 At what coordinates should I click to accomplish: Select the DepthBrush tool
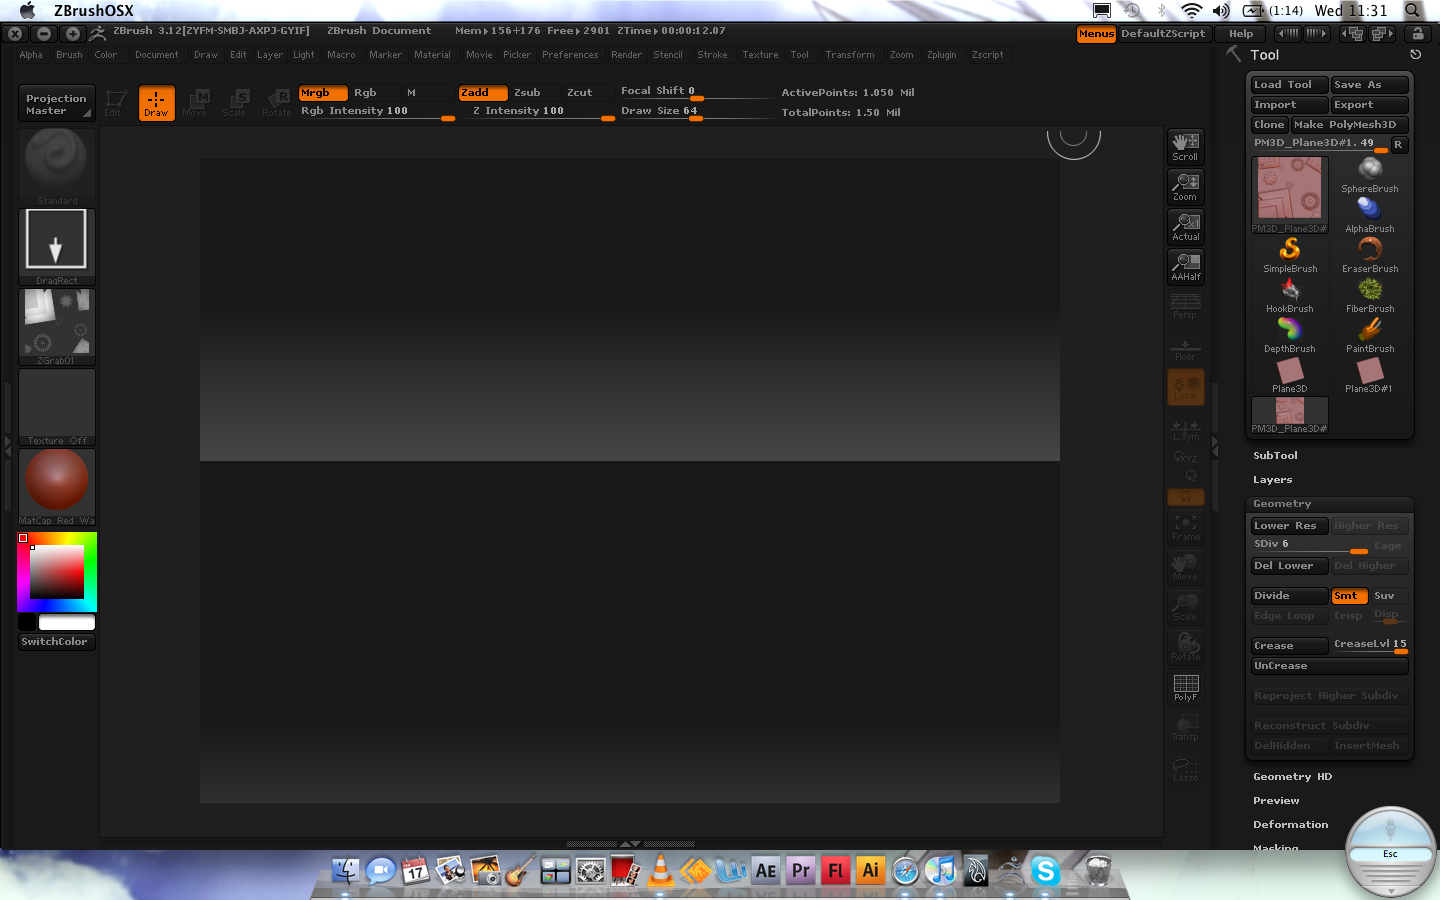[x=1290, y=336]
